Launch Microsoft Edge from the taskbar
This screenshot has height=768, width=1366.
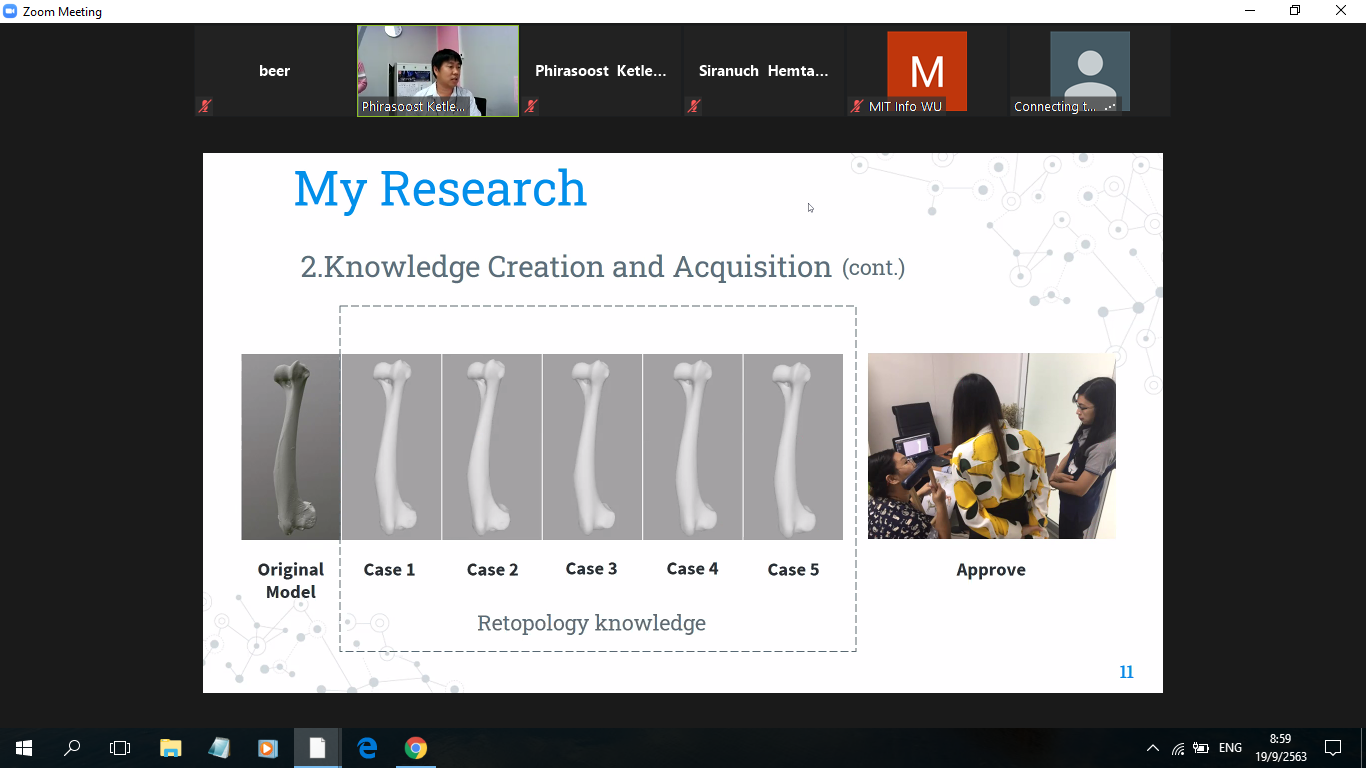[x=367, y=748]
